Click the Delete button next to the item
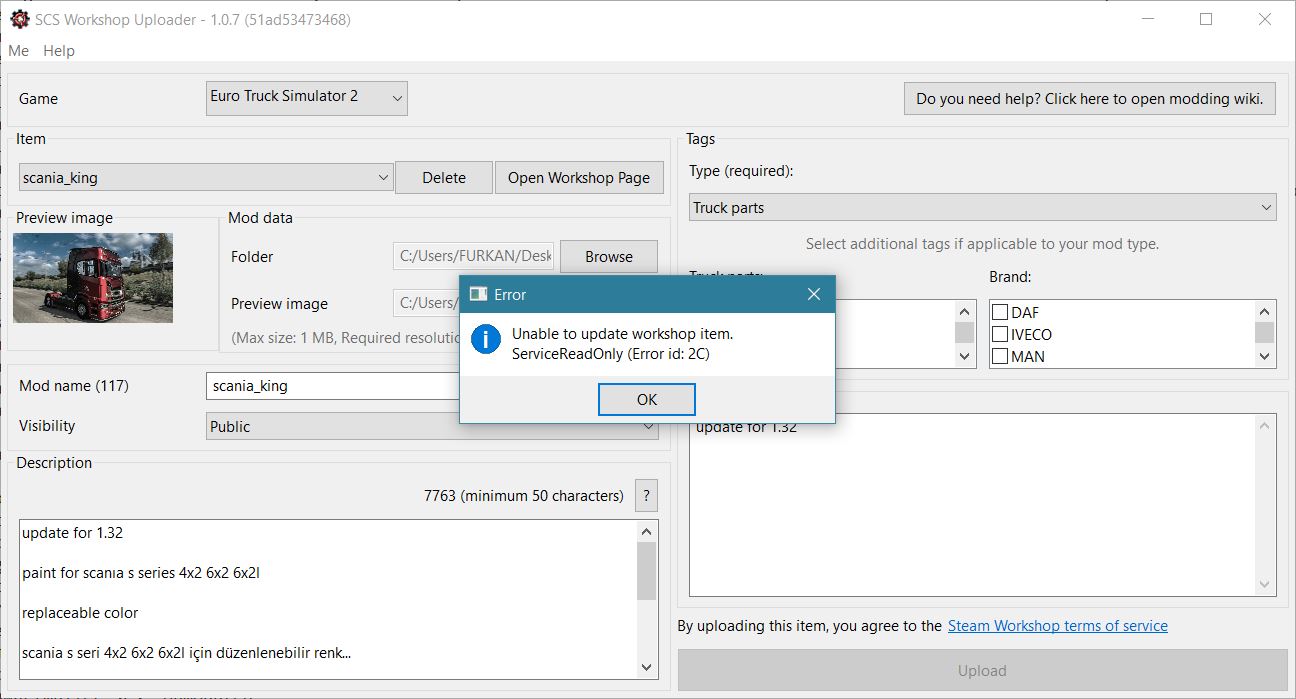The height and width of the screenshot is (699, 1296). (x=443, y=177)
